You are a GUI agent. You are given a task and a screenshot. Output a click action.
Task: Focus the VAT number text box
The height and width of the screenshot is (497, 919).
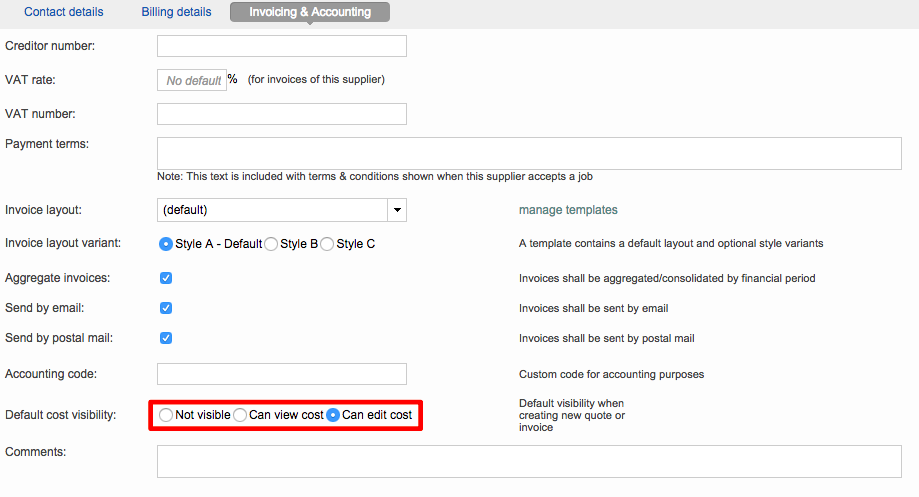click(282, 114)
